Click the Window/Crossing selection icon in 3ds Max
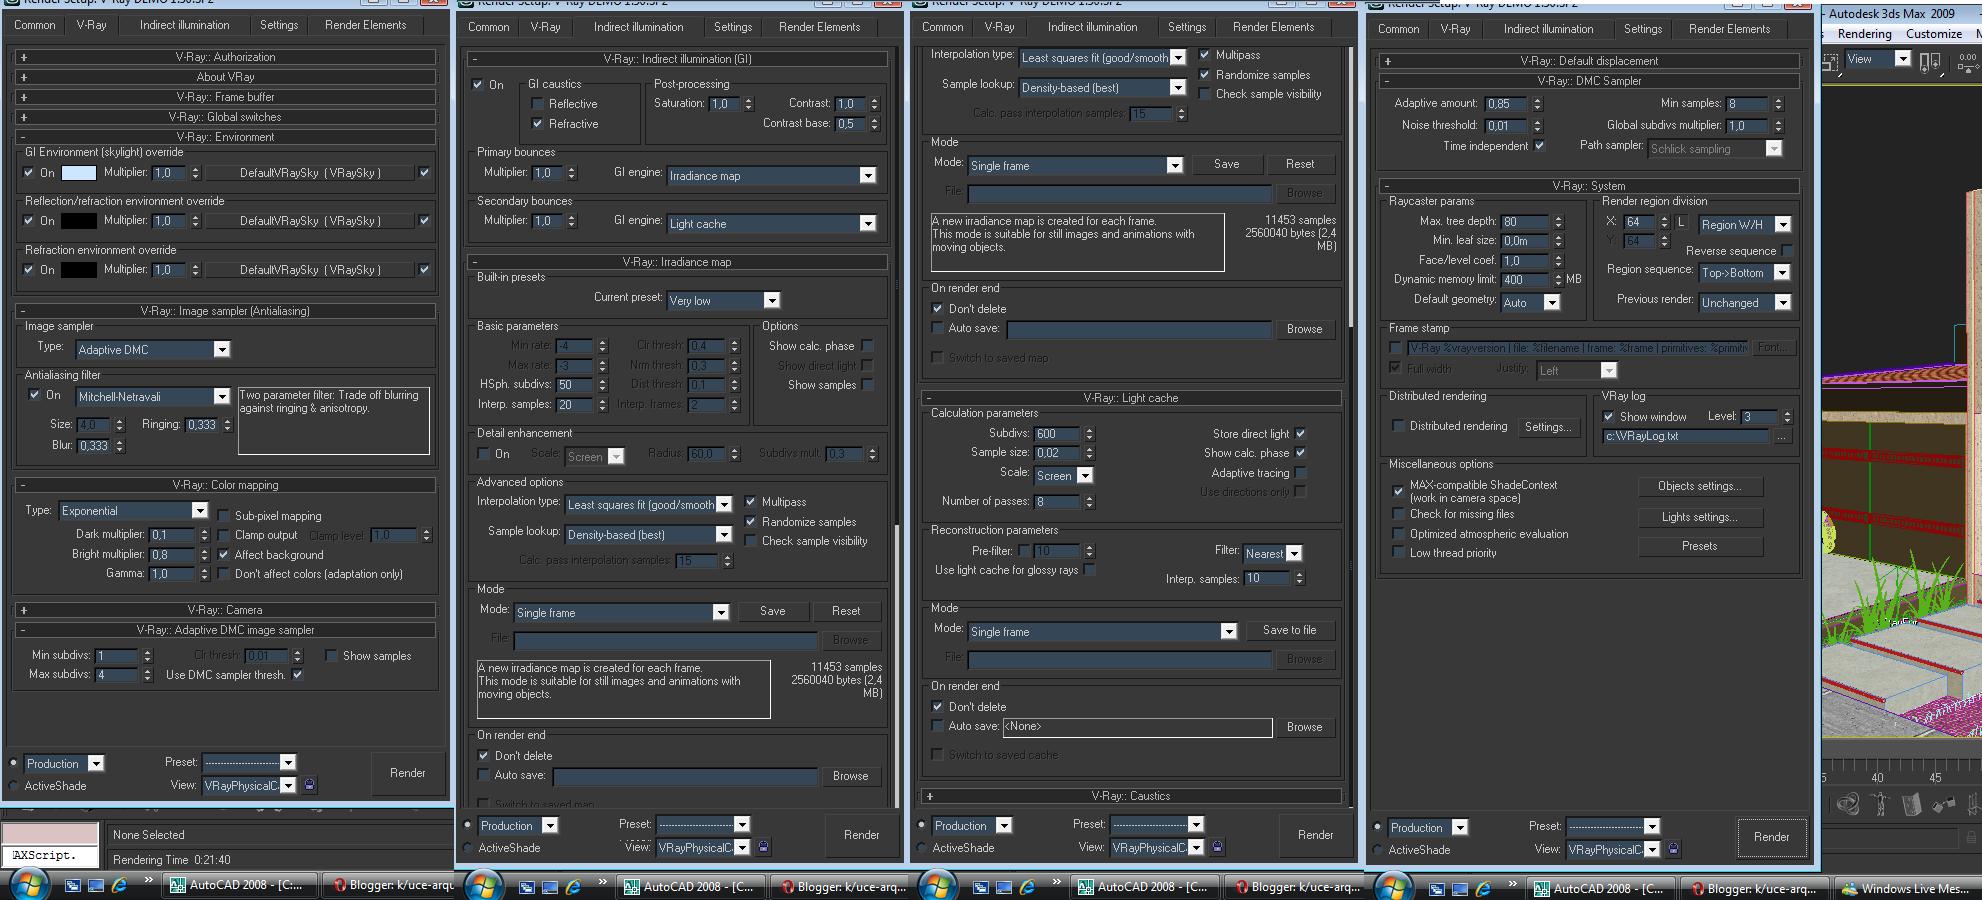Viewport: 1982px width, 900px height. click(x=1832, y=61)
